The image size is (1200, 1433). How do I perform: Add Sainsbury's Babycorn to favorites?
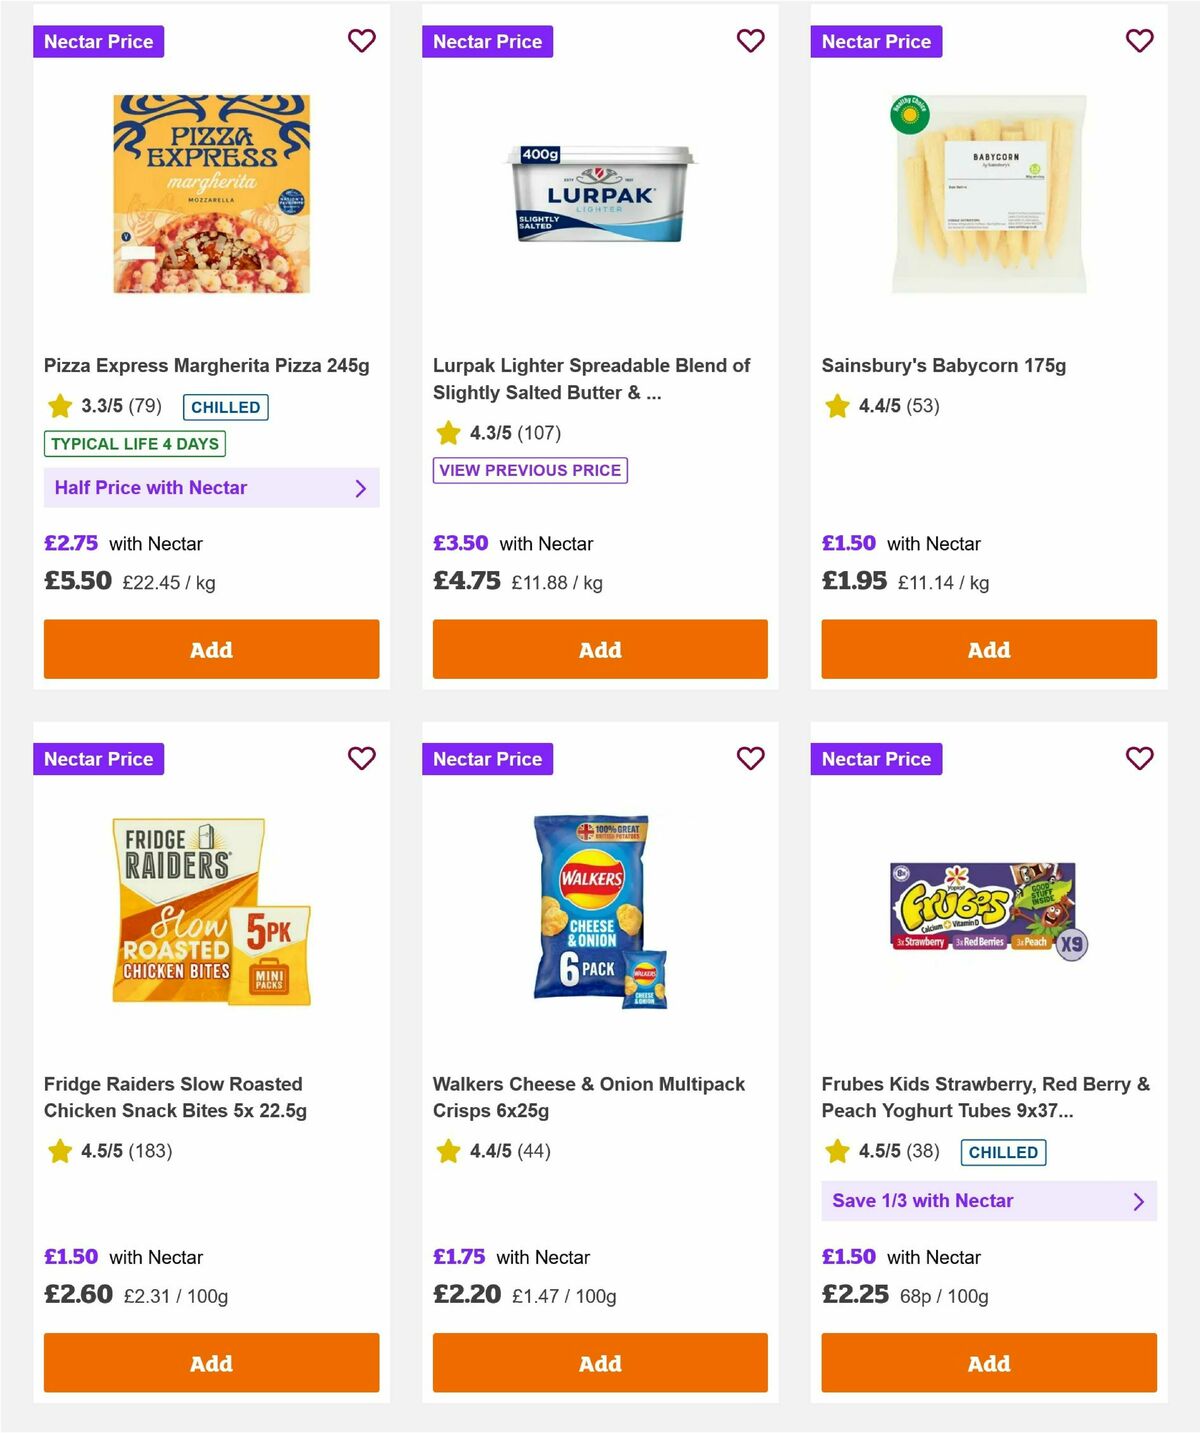tap(1139, 41)
